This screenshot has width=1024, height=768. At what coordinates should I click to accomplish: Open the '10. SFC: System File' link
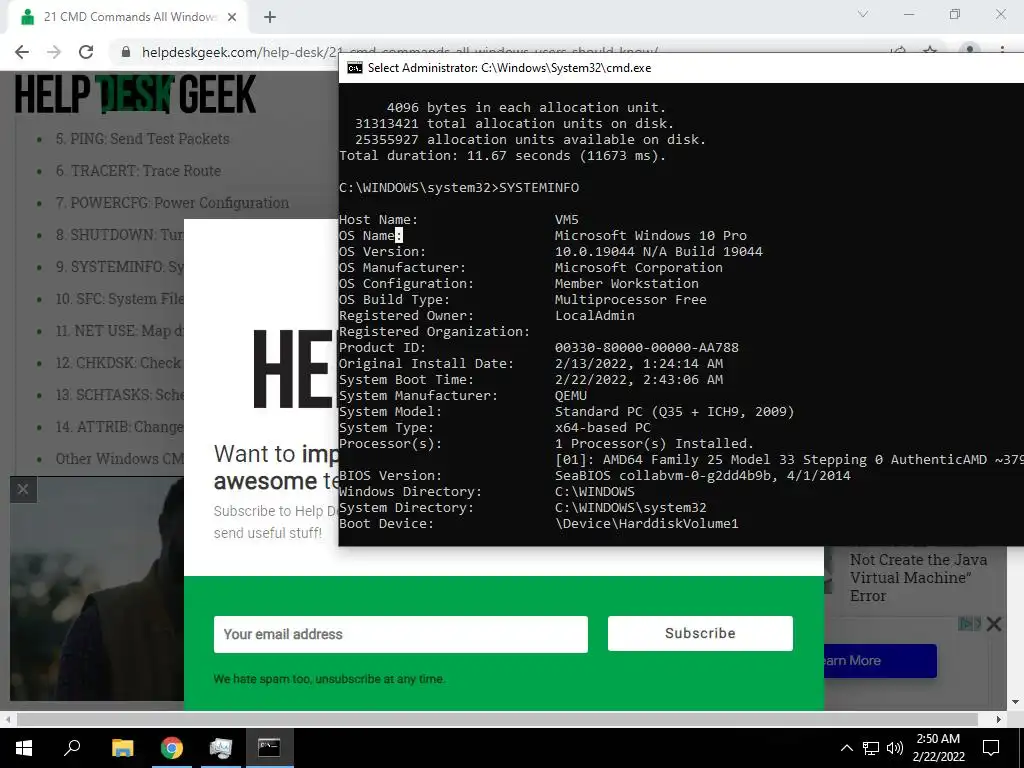[120, 298]
